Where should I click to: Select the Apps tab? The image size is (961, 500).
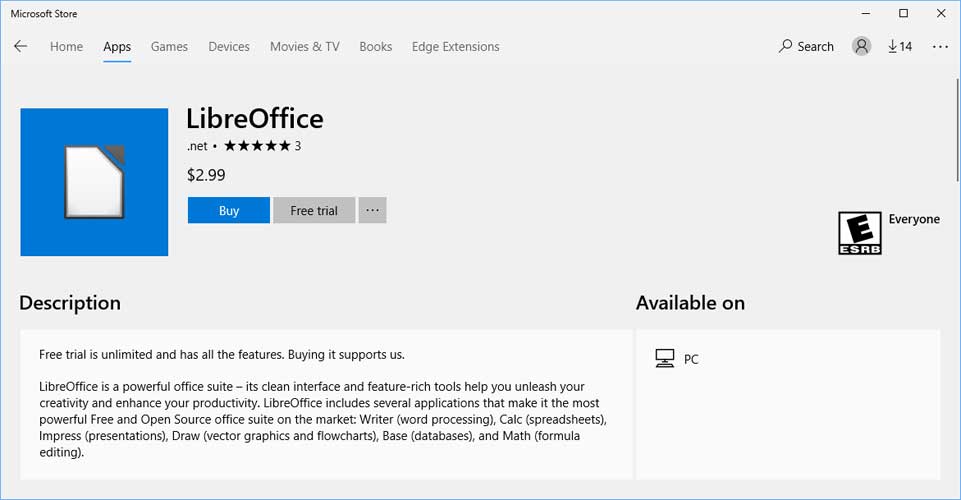pyautogui.click(x=117, y=47)
